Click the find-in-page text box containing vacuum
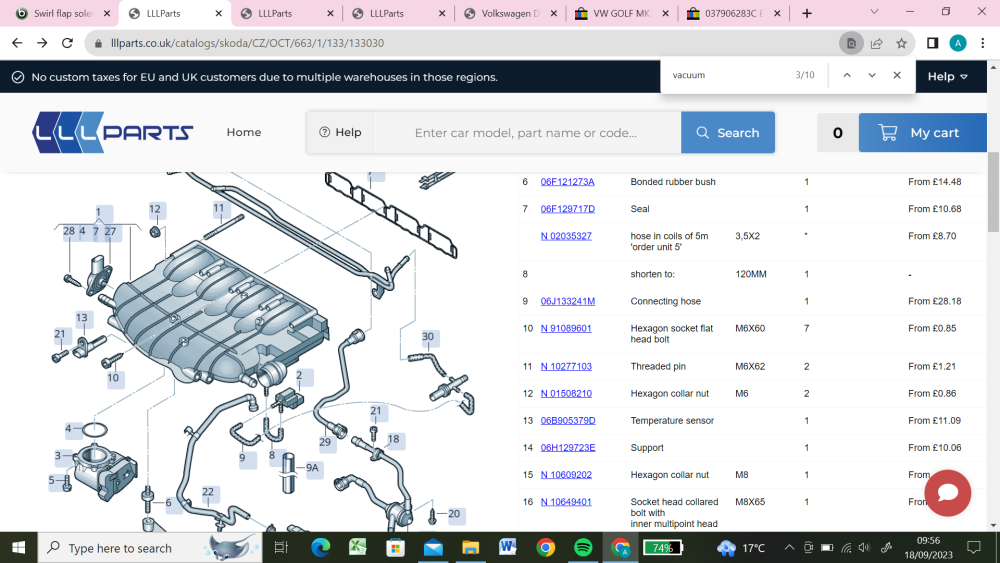Screen dimensions: 1000x563 click(x=727, y=75)
